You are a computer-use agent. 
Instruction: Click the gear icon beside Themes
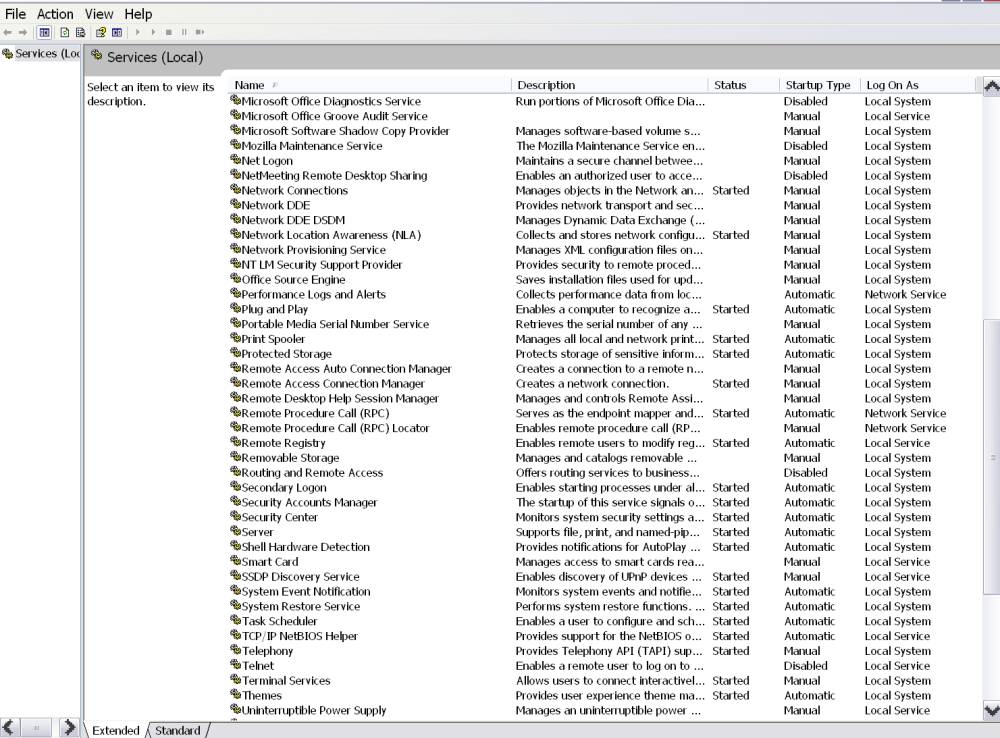pos(235,695)
